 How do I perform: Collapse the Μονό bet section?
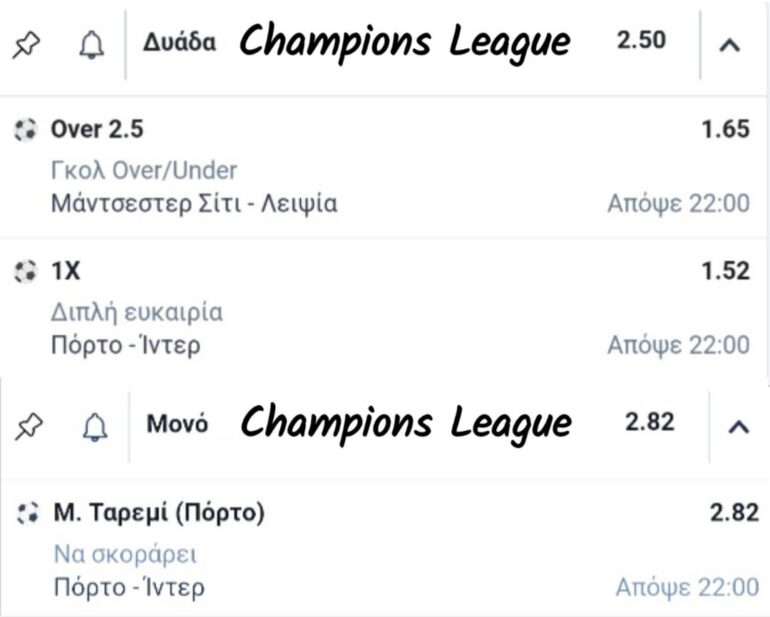[x=738, y=426]
